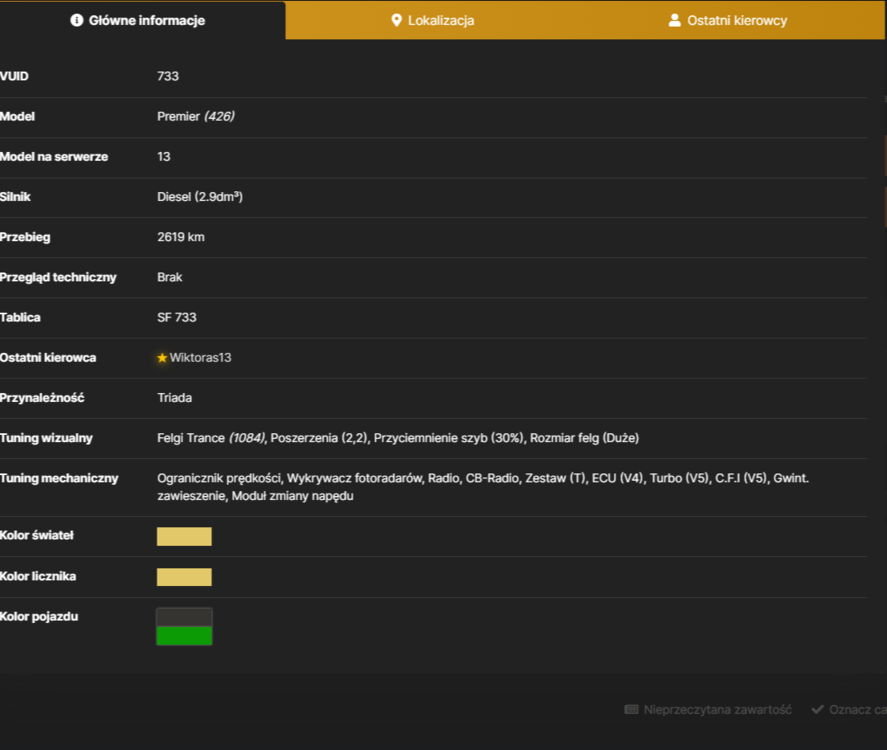This screenshot has width=887, height=750.
Task: Click the icon beside Nieprzeczytana zawartość
Action: coord(631,709)
